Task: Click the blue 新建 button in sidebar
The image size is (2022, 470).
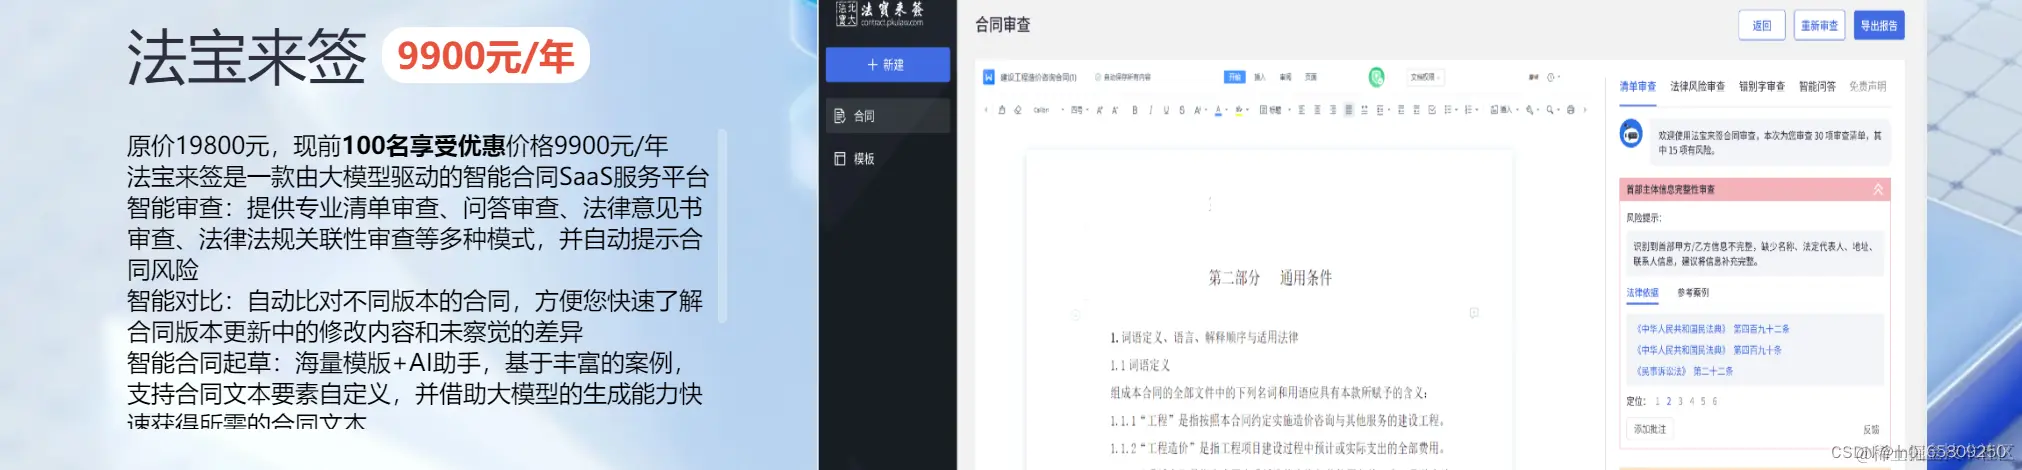Action: pyautogui.click(x=887, y=64)
